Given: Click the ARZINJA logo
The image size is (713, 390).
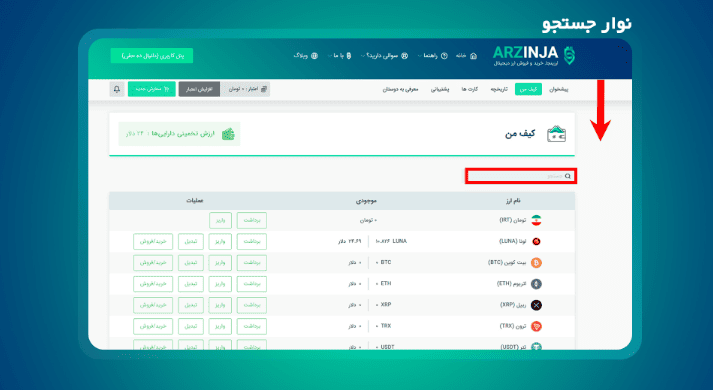Looking at the screenshot, I should click(x=534, y=56).
